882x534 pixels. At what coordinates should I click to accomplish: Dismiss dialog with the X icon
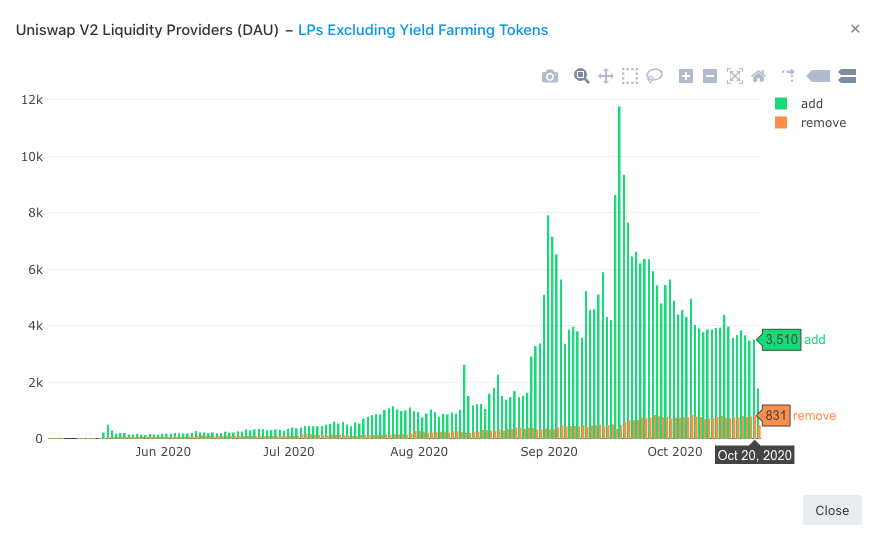coord(855,29)
